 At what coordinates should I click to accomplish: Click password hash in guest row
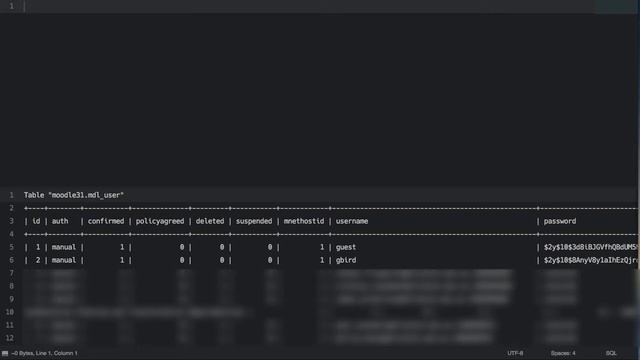(x=590, y=247)
